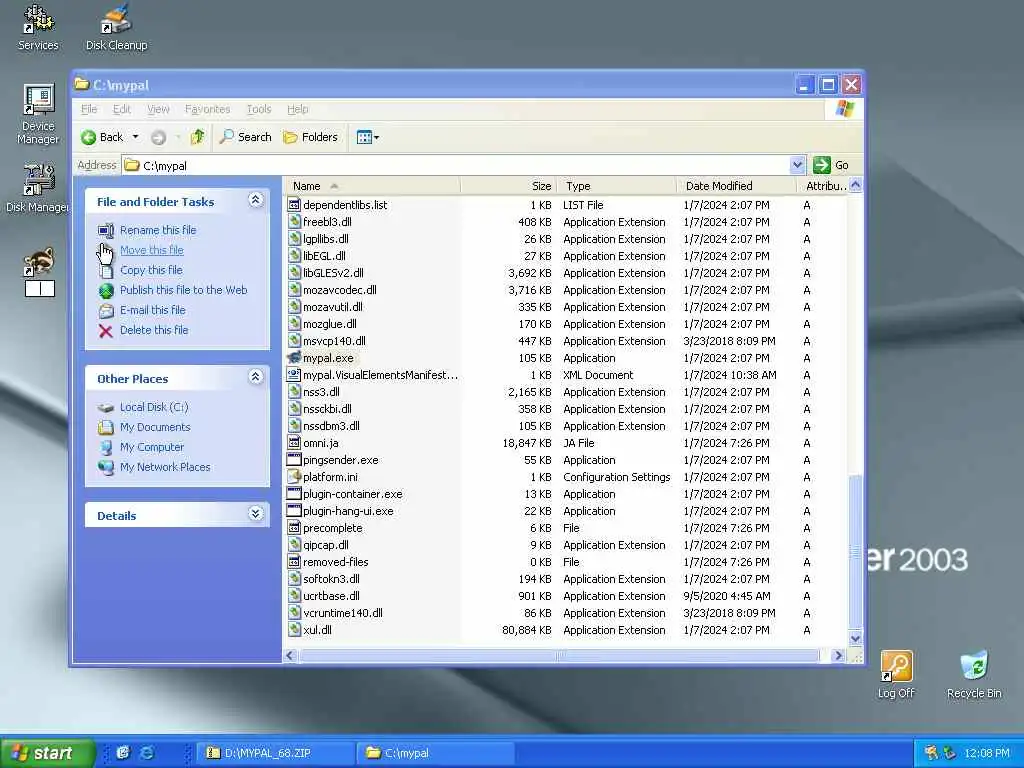Image resolution: width=1024 pixels, height=768 pixels.
Task: Select the freebl3.dll file icon
Action: [x=294, y=222]
